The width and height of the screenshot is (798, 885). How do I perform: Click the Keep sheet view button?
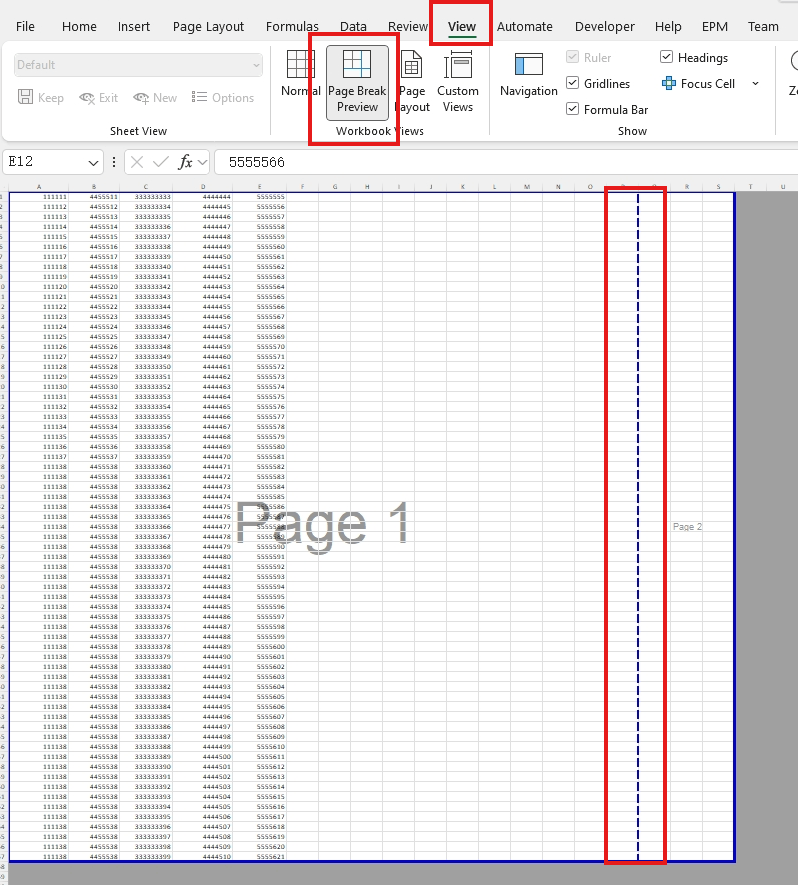[x=41, y=98]
